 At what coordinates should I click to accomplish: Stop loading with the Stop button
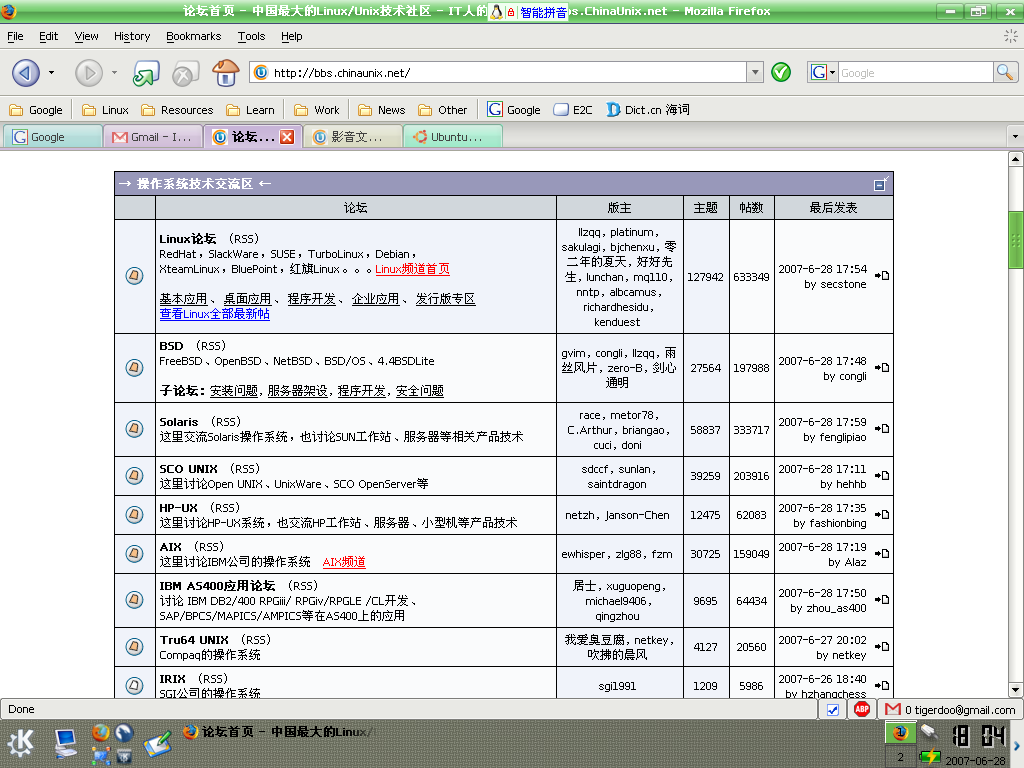coord(185,73)
